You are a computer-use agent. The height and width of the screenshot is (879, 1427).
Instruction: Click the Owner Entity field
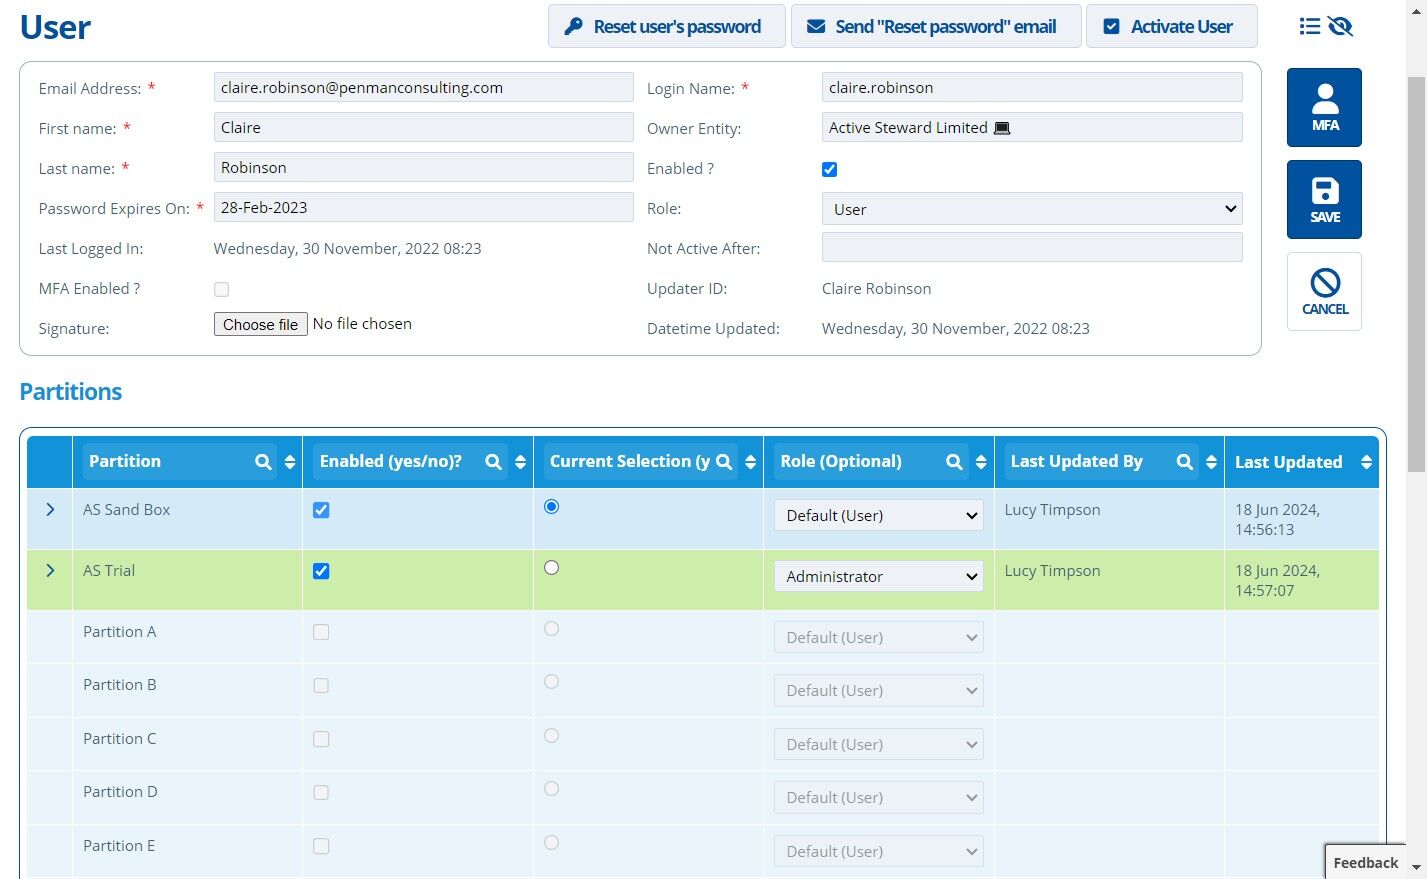point(1032,127)
